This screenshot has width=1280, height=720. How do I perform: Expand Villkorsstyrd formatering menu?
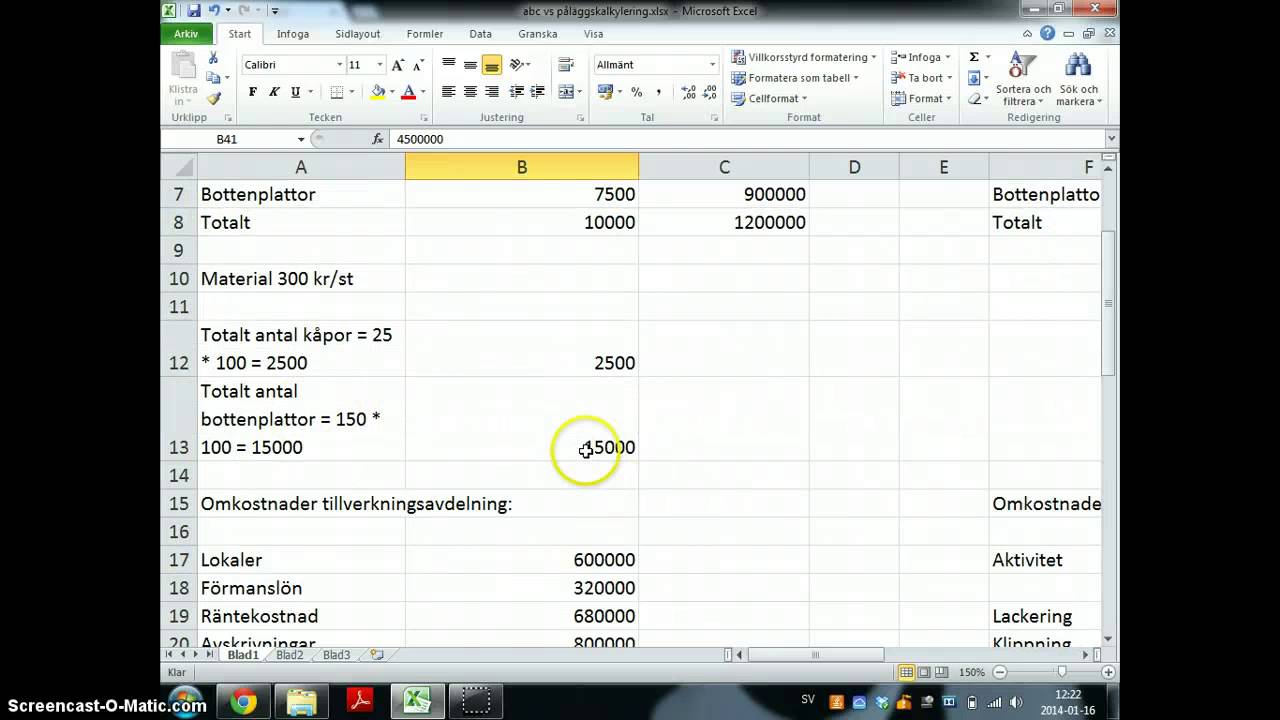804,57
